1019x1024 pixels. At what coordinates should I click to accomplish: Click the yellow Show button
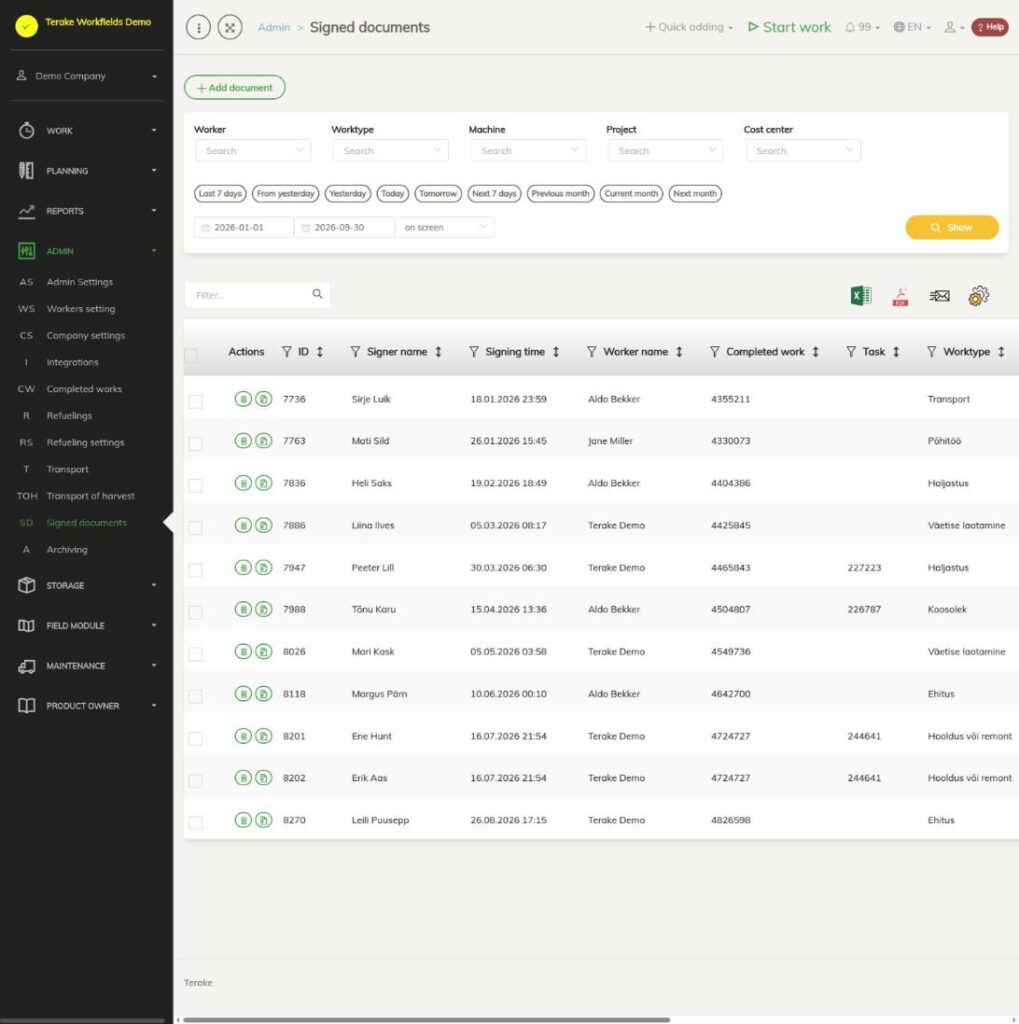click(952, 227)
